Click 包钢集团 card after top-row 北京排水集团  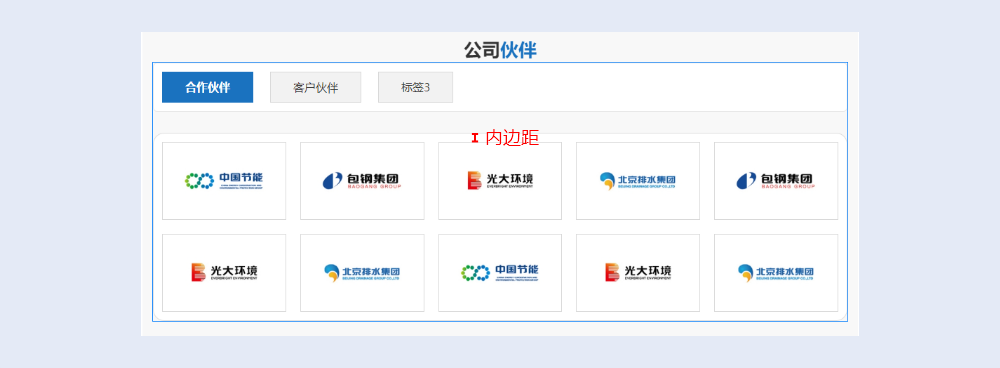point(776,181)
